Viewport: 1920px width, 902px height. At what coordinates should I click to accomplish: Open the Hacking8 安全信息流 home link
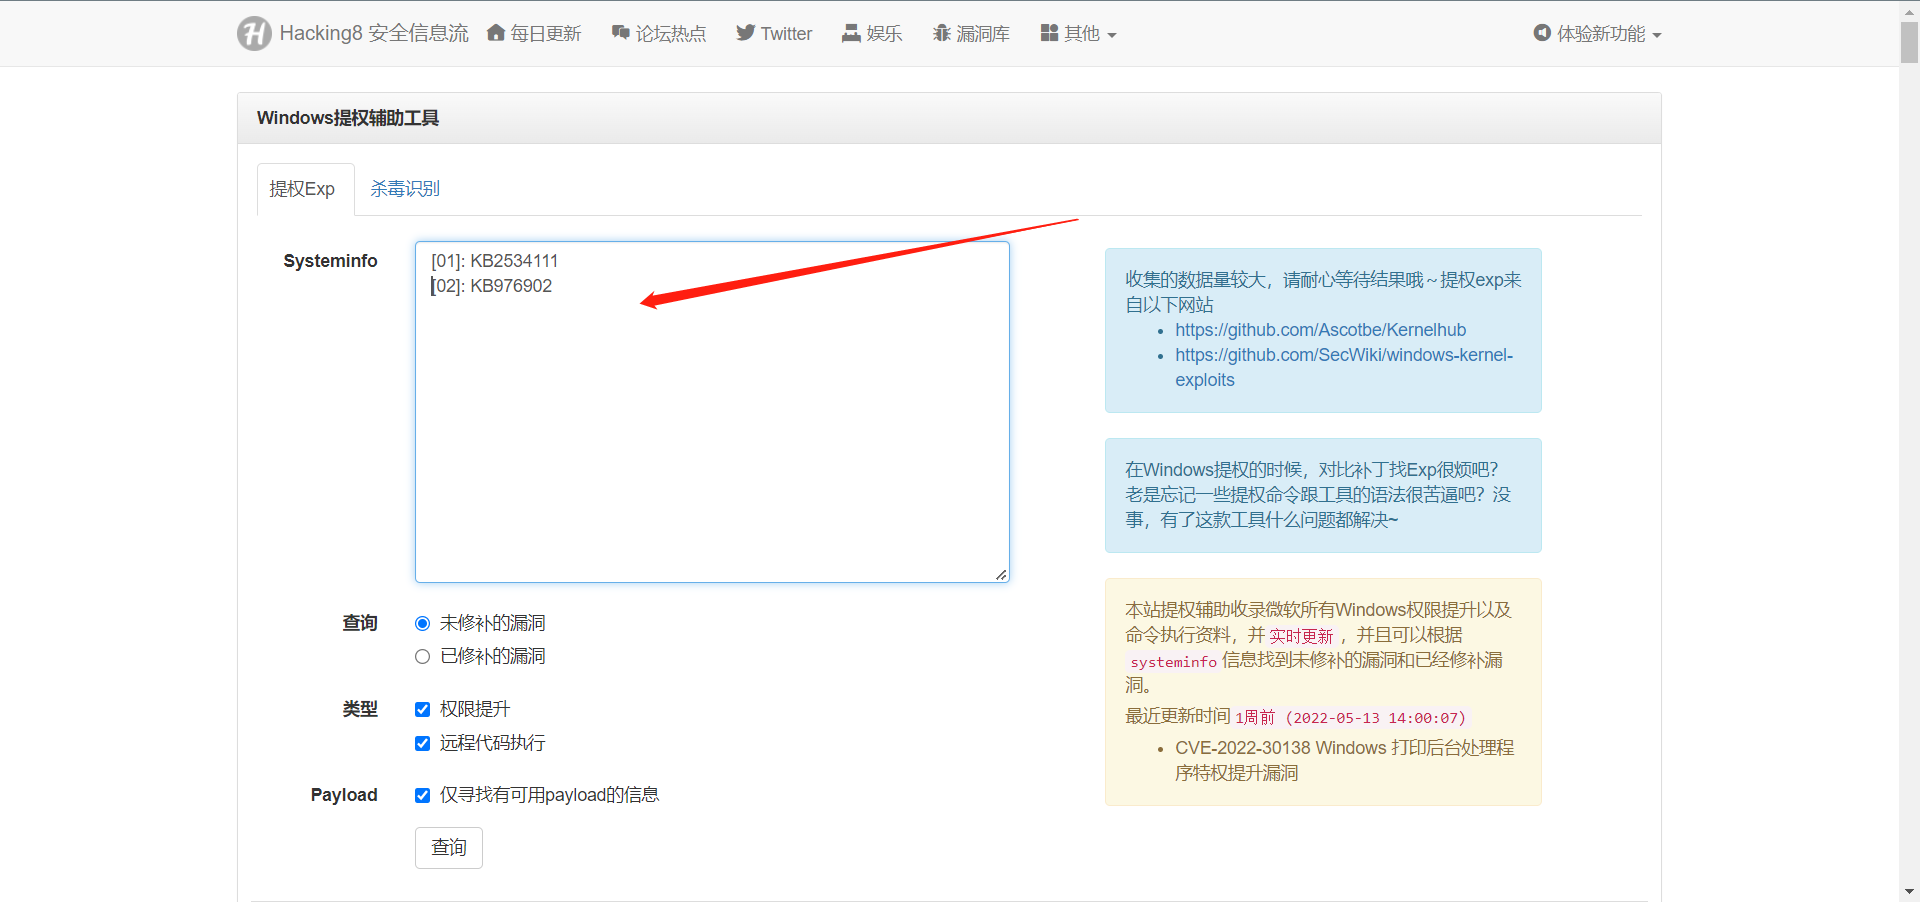(374, 34)
